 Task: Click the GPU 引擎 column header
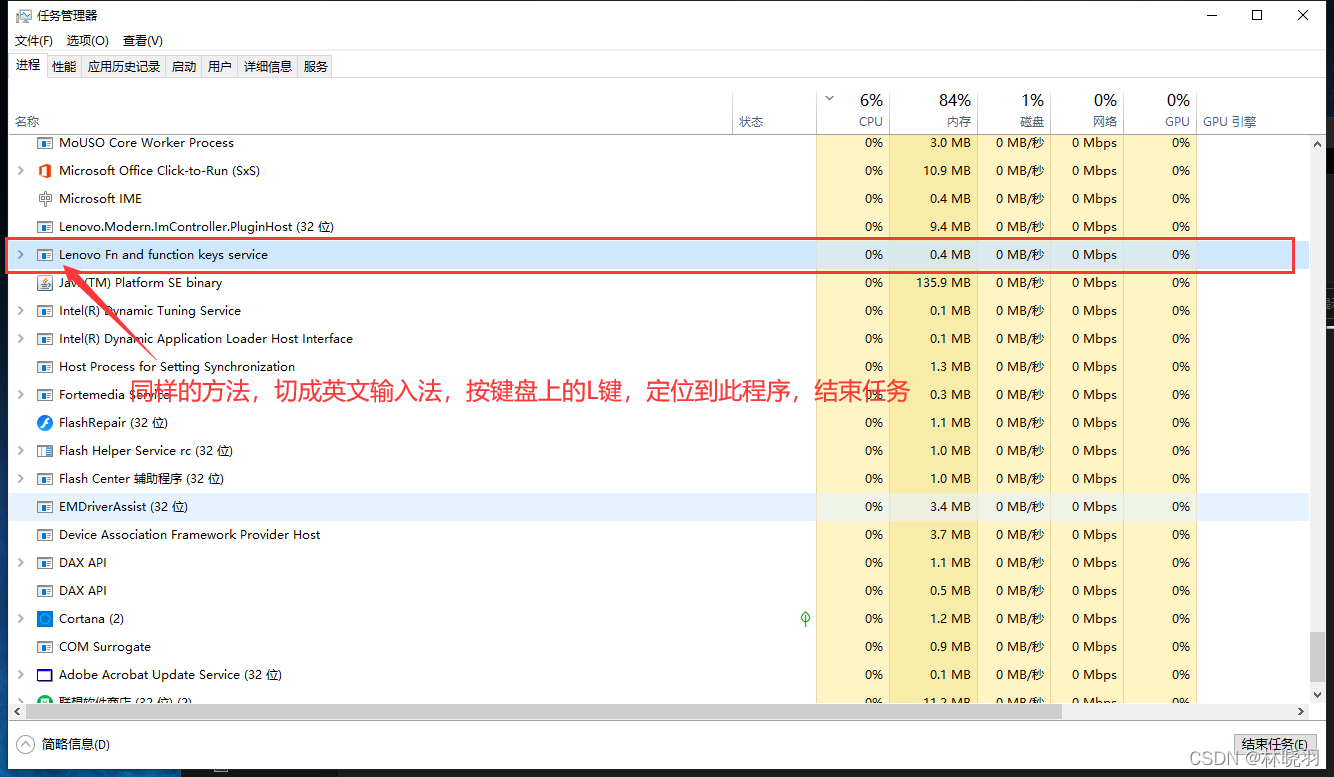tap(1252, 110)
